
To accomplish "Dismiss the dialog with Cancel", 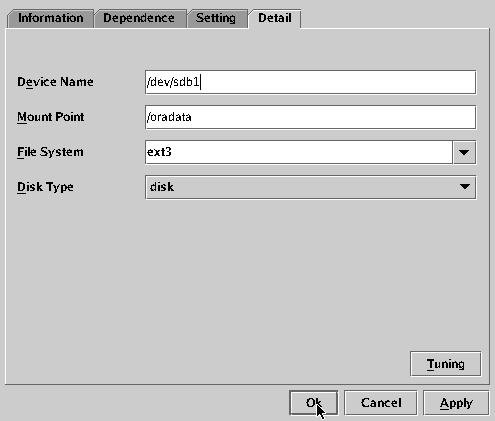I will 381,403.
